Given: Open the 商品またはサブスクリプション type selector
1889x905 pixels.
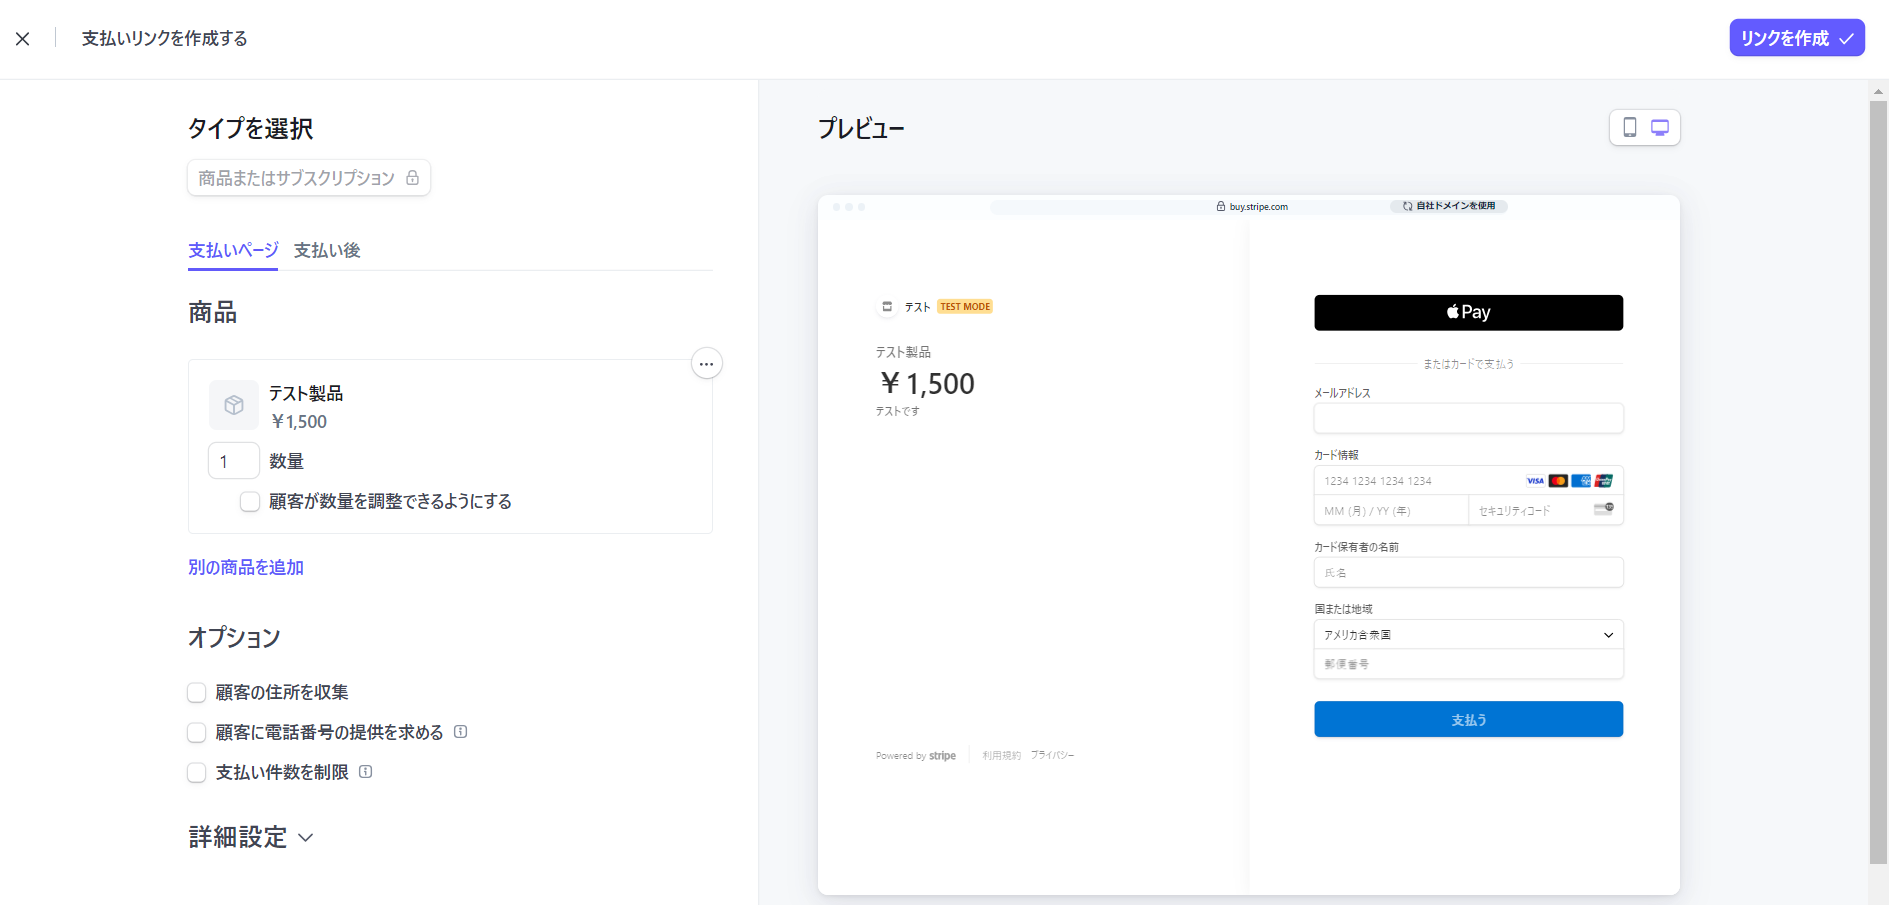Looking at the screenshot, I should (308, 178).
